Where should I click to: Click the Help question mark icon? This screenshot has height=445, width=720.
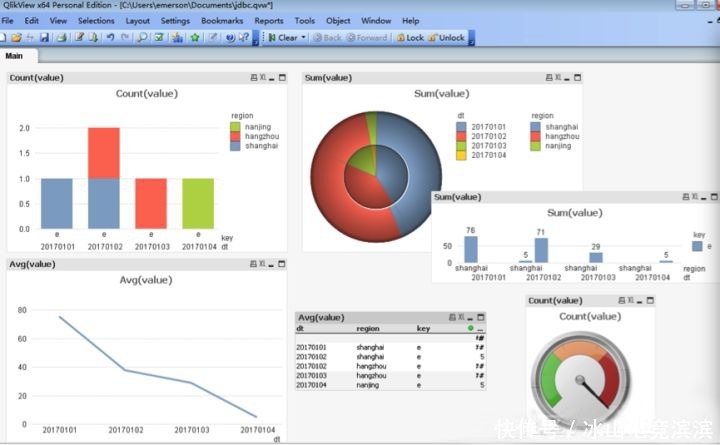(x=230, y=38)
